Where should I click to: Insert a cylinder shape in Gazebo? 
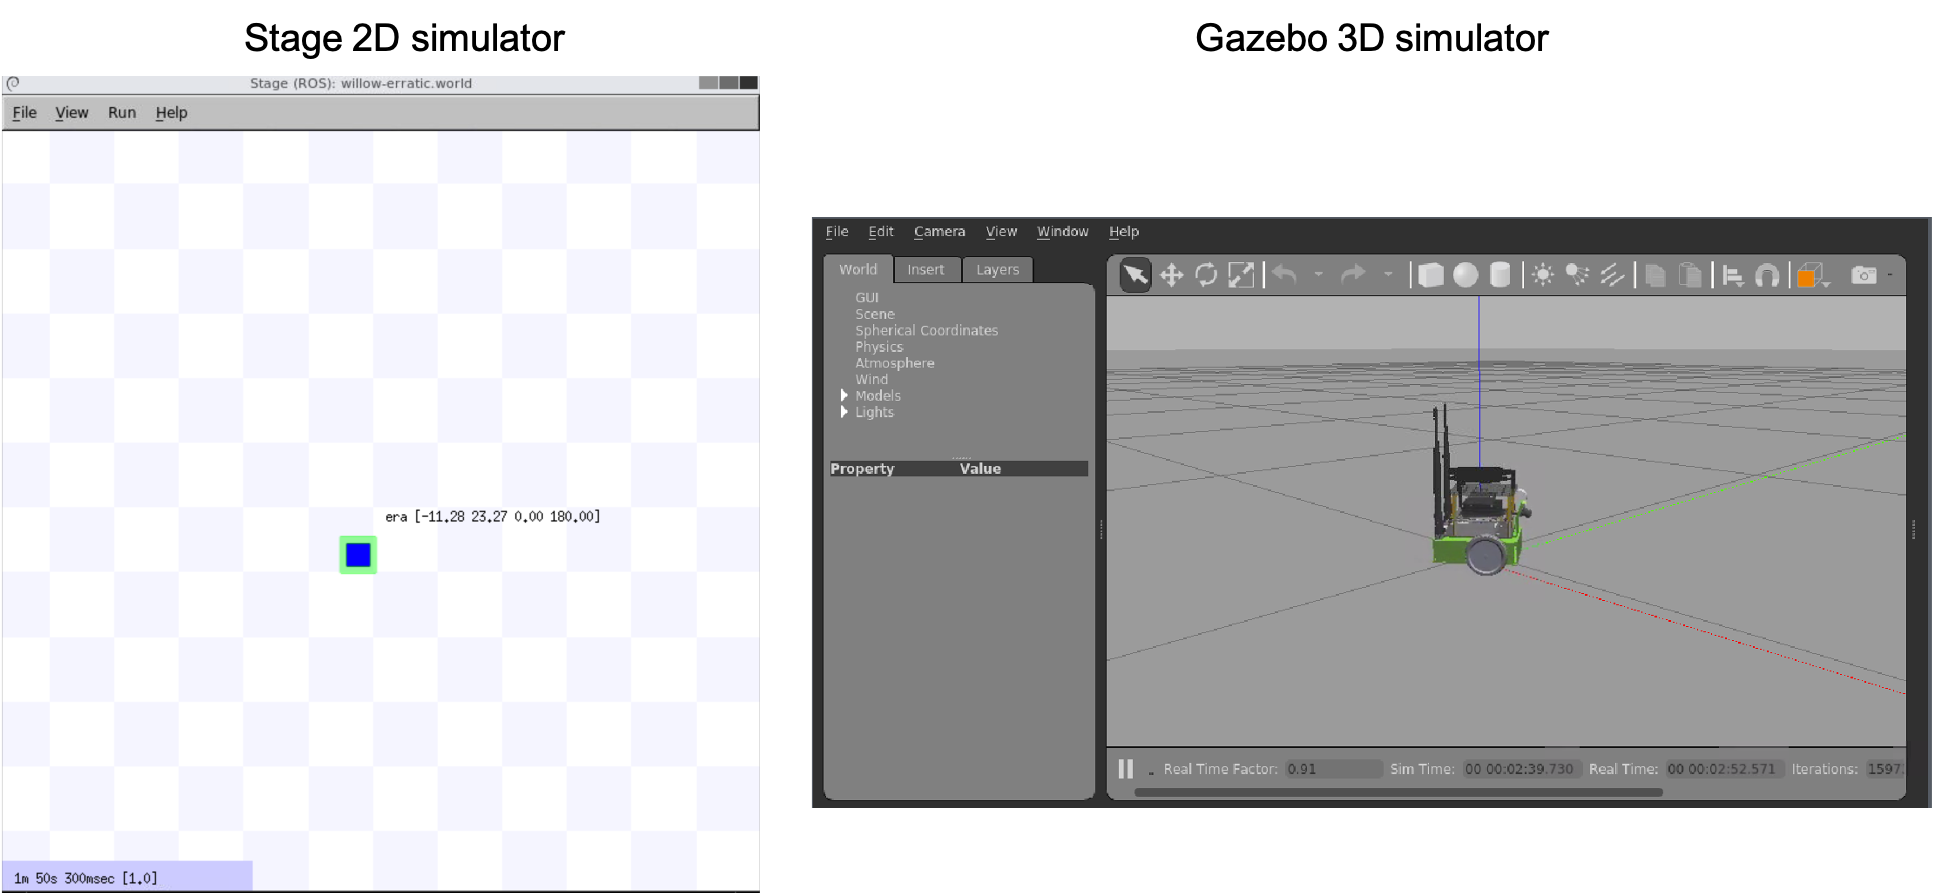[x=1500, y=275]
